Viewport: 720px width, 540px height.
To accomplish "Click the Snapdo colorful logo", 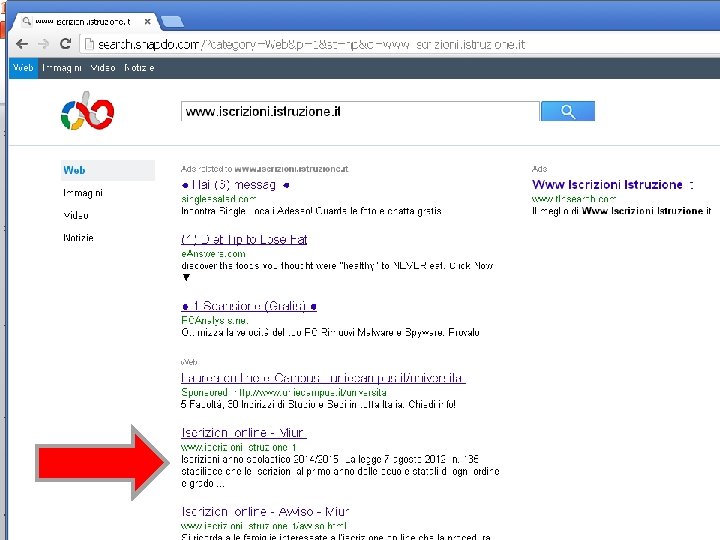I will click(87, 111).
